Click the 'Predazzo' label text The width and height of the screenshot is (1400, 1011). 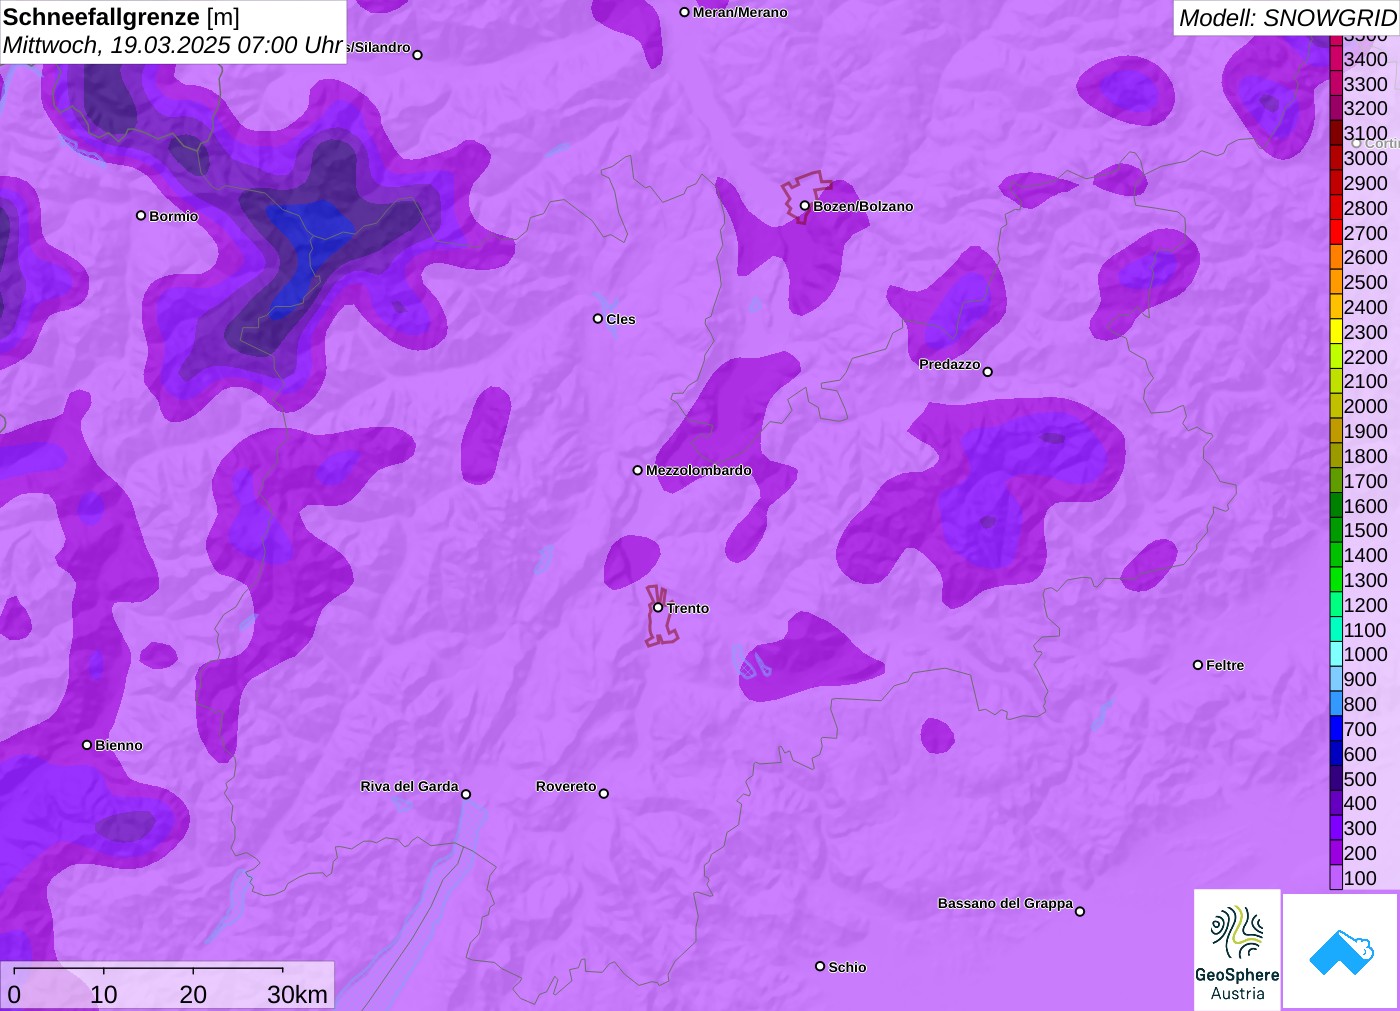[x=950, y=364]
